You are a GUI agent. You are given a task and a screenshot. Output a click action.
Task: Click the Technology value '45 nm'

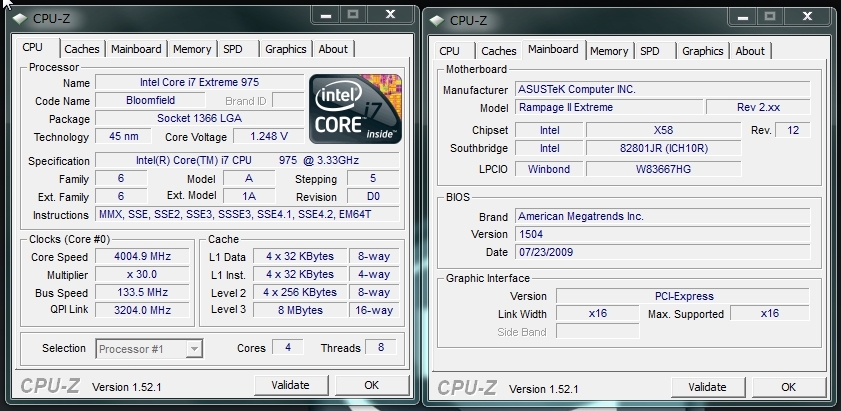123,136
